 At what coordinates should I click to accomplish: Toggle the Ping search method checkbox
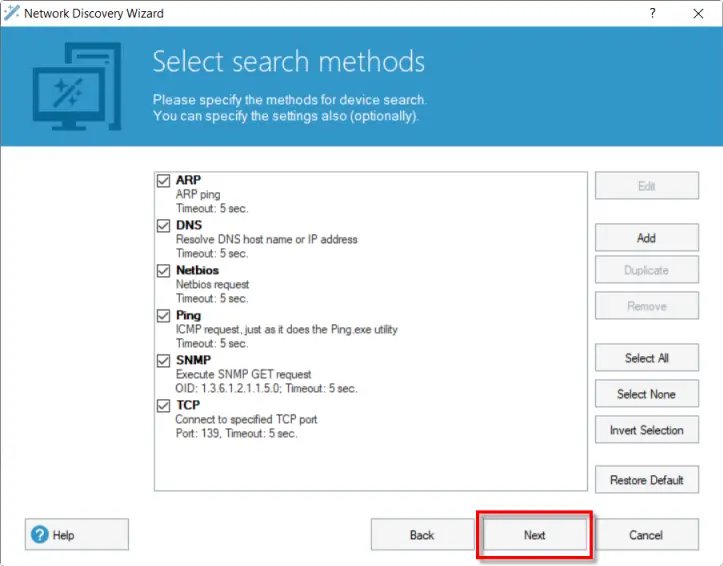coord(163,316)
